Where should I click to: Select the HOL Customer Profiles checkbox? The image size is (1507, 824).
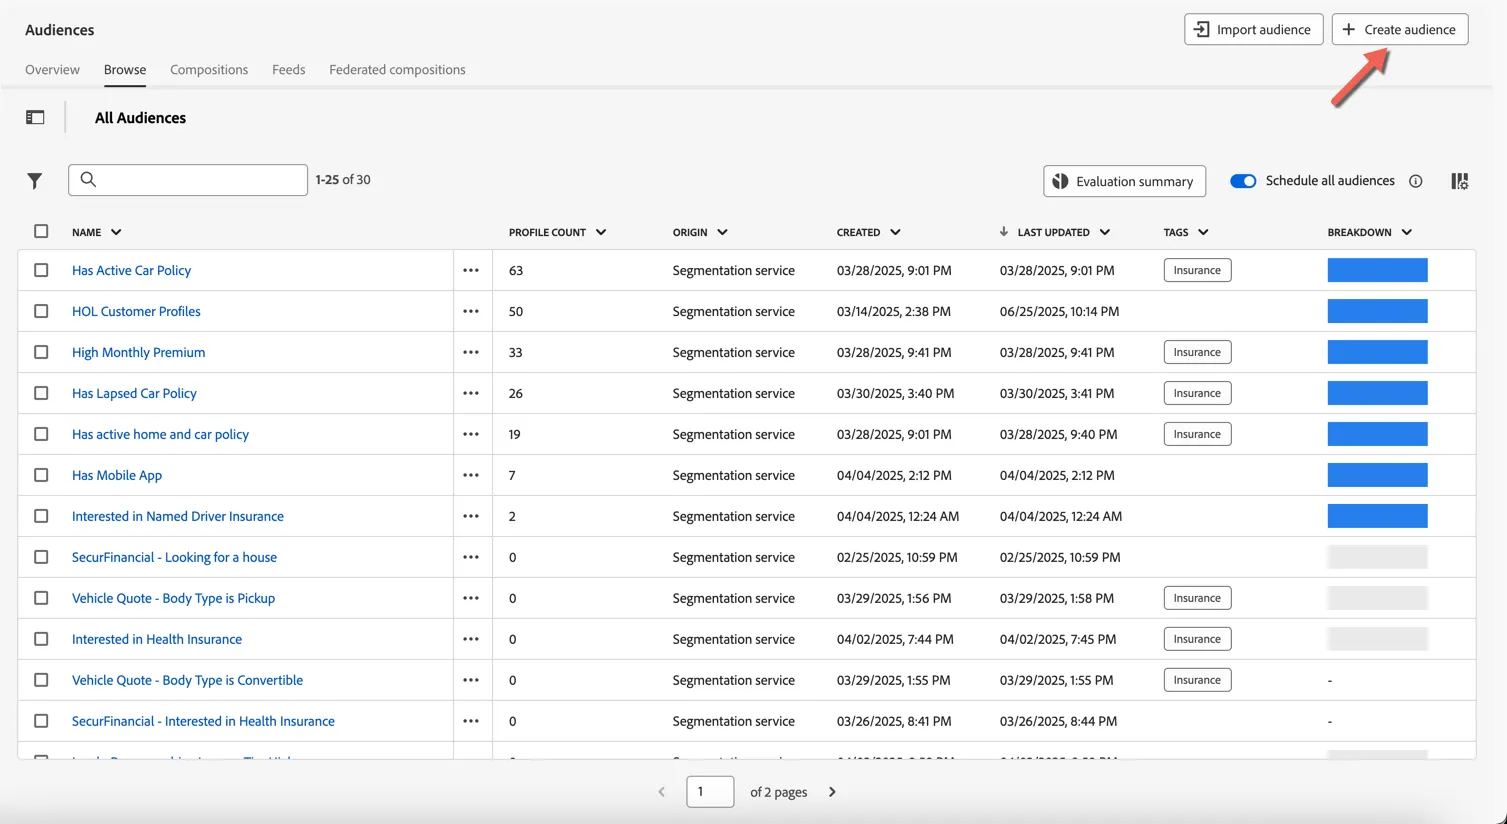[x=41, y=311]
